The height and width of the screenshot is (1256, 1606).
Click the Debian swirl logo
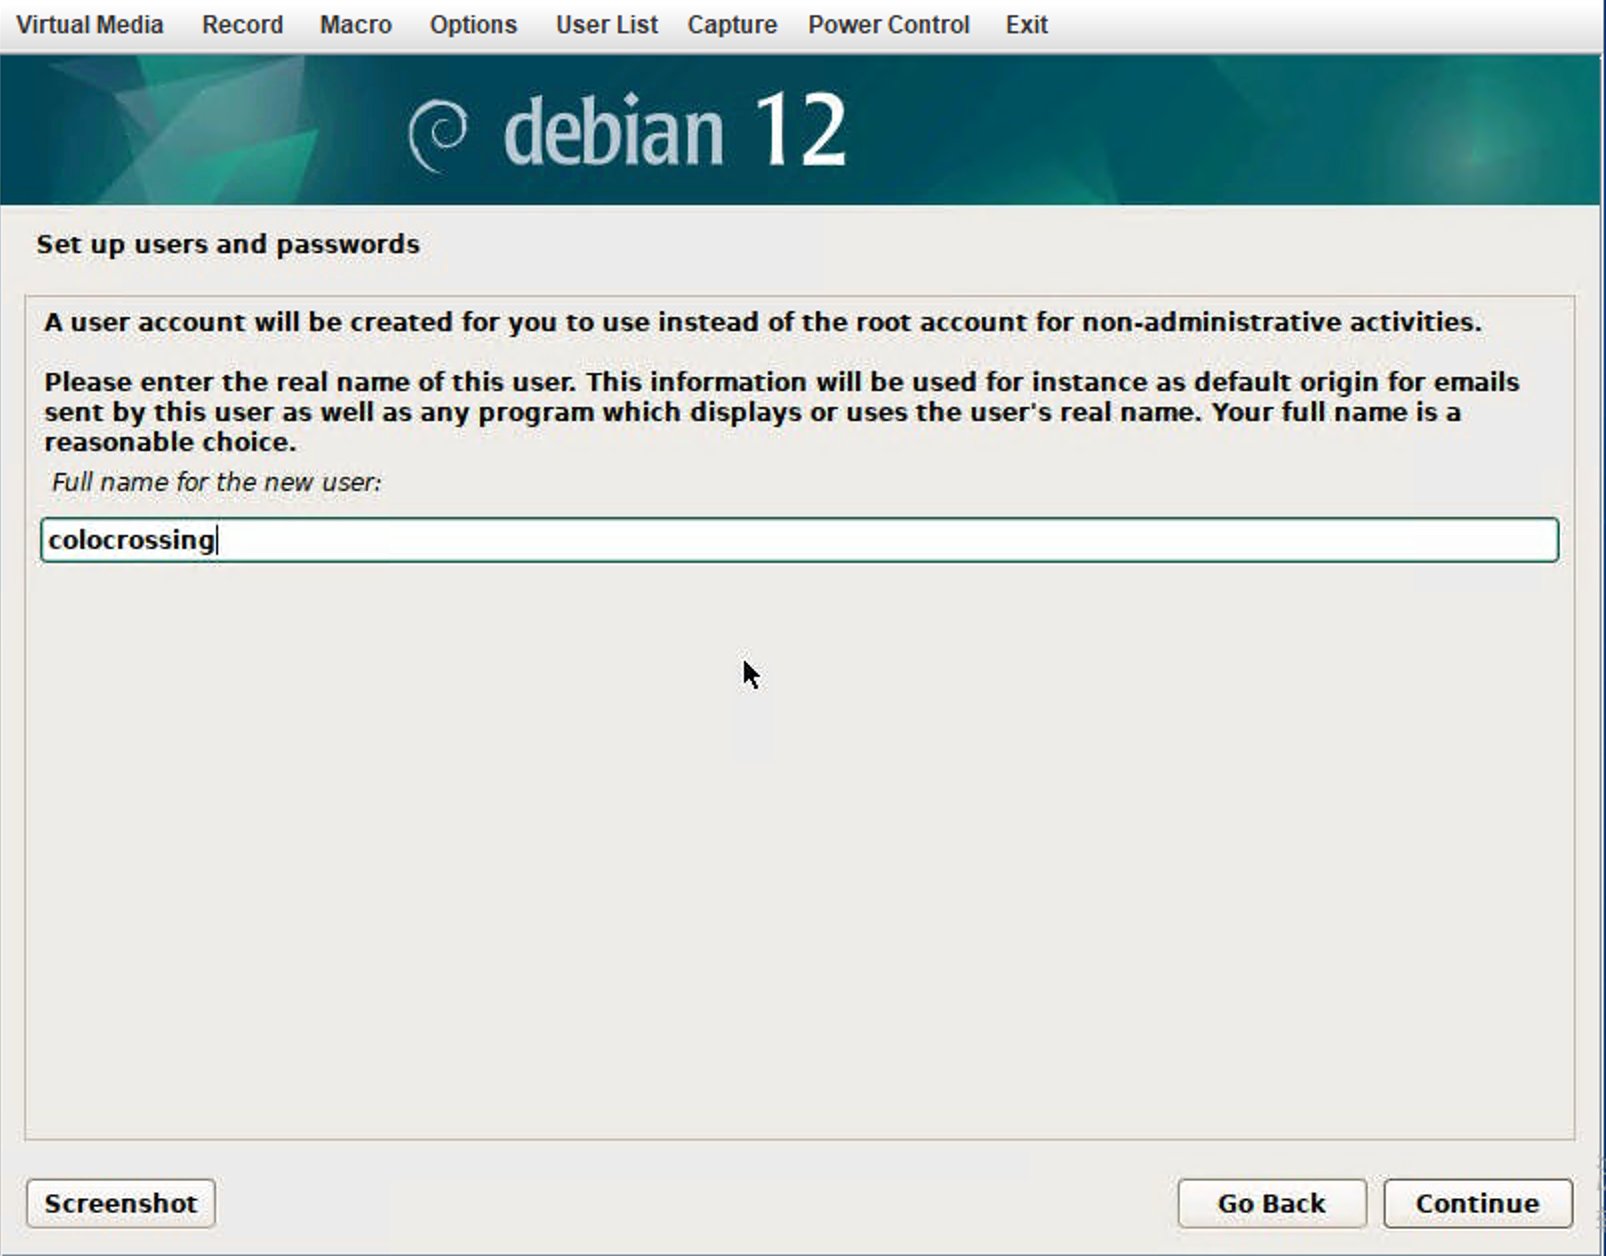pos(438,134)
